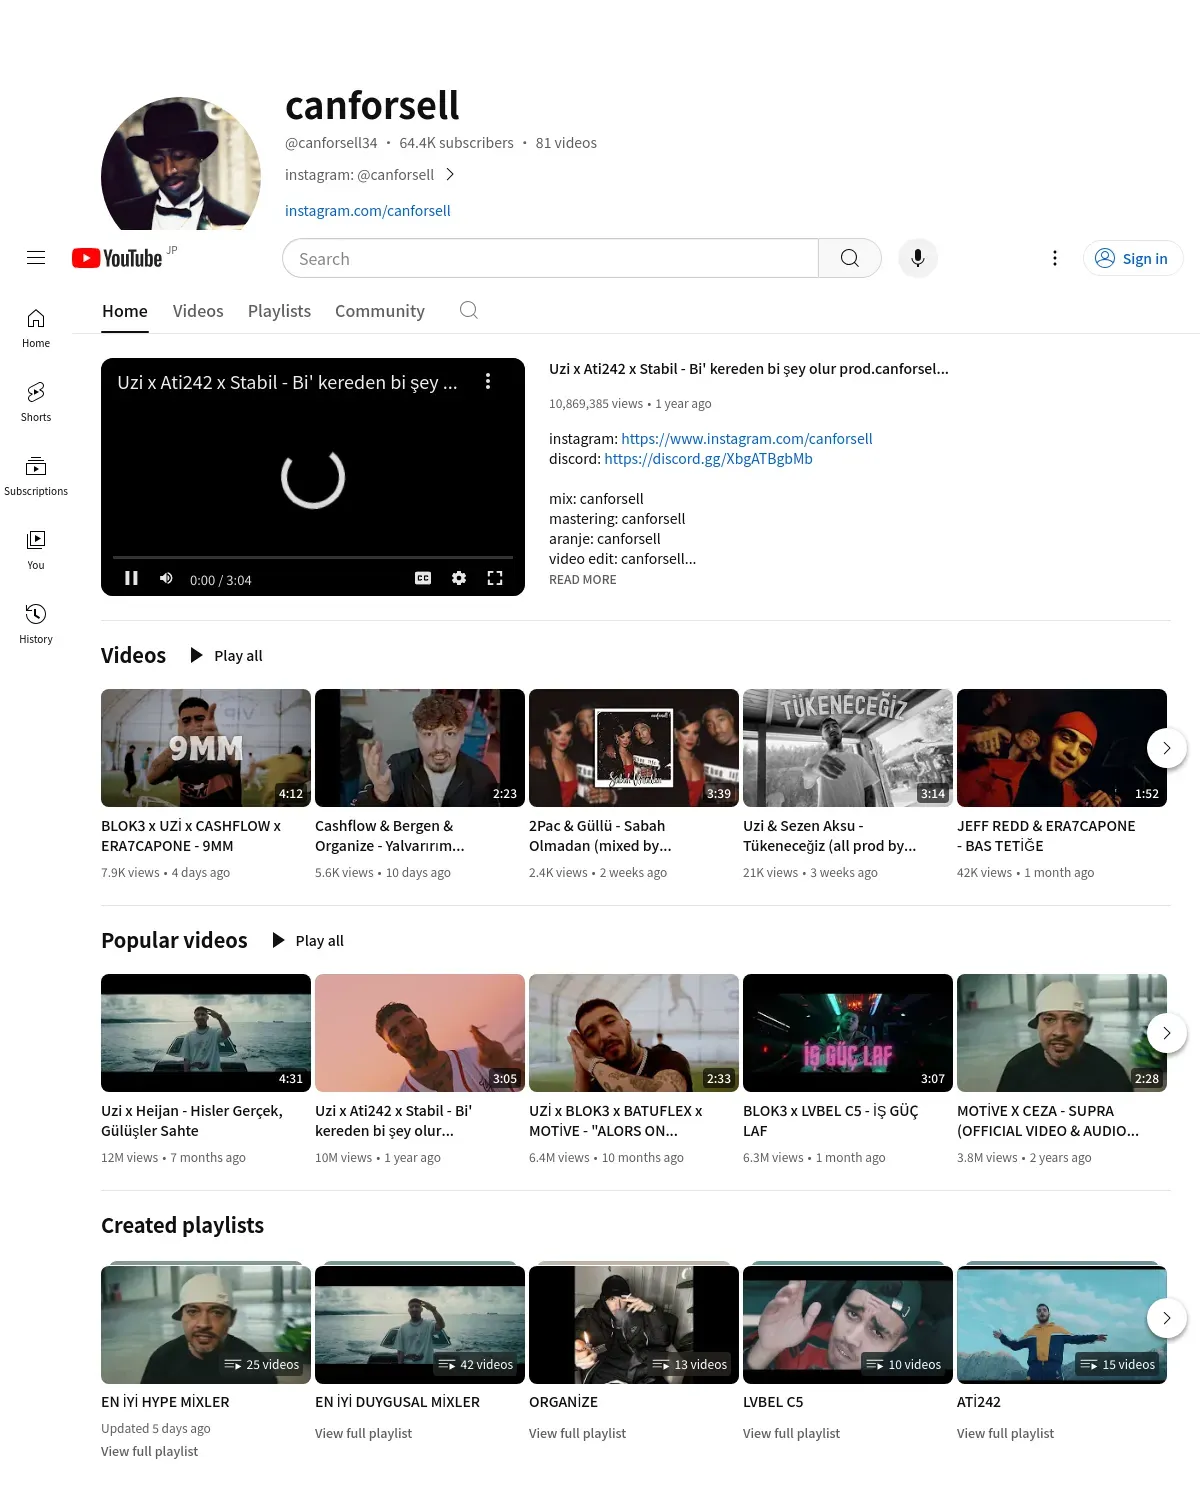Open ORGANİZE playlist thumbnail

coord(634,1324)
